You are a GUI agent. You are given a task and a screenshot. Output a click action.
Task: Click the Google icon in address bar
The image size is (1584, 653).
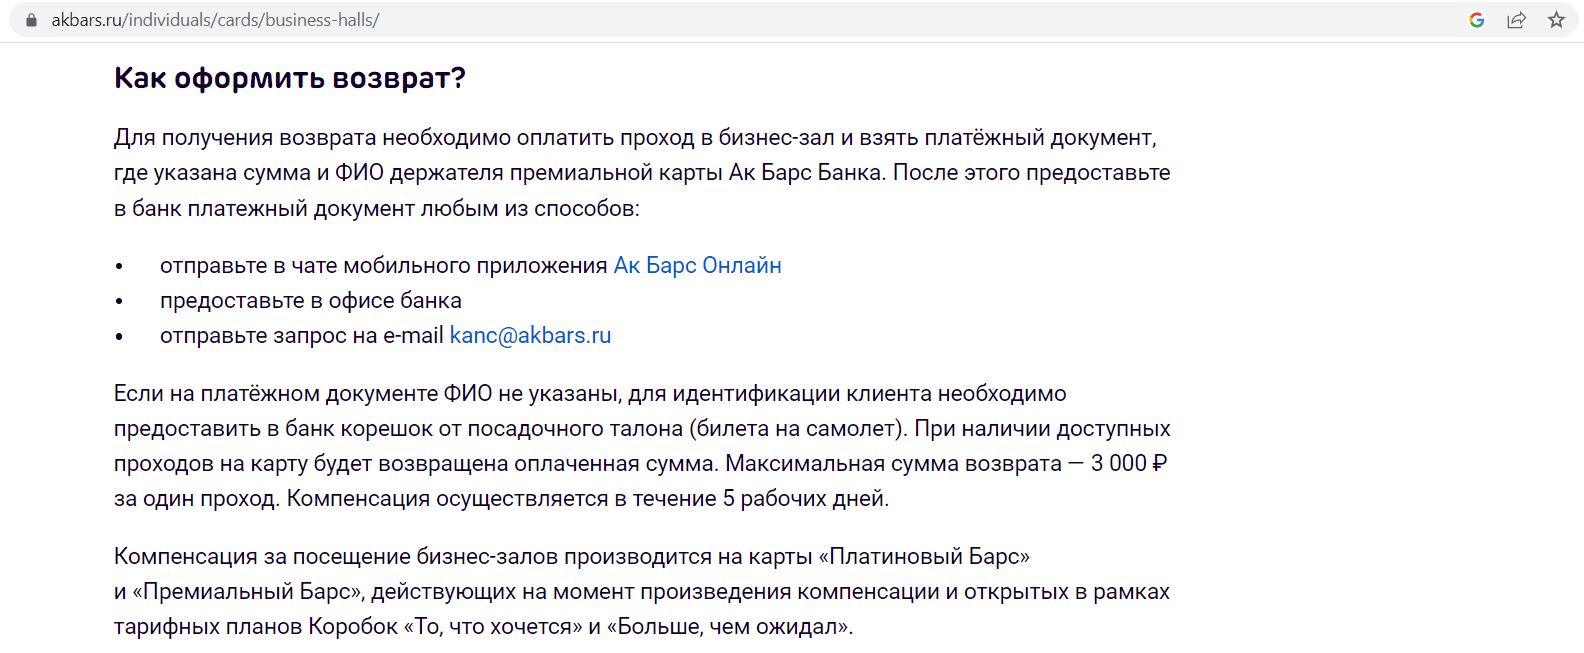(x=1476, y=20)
